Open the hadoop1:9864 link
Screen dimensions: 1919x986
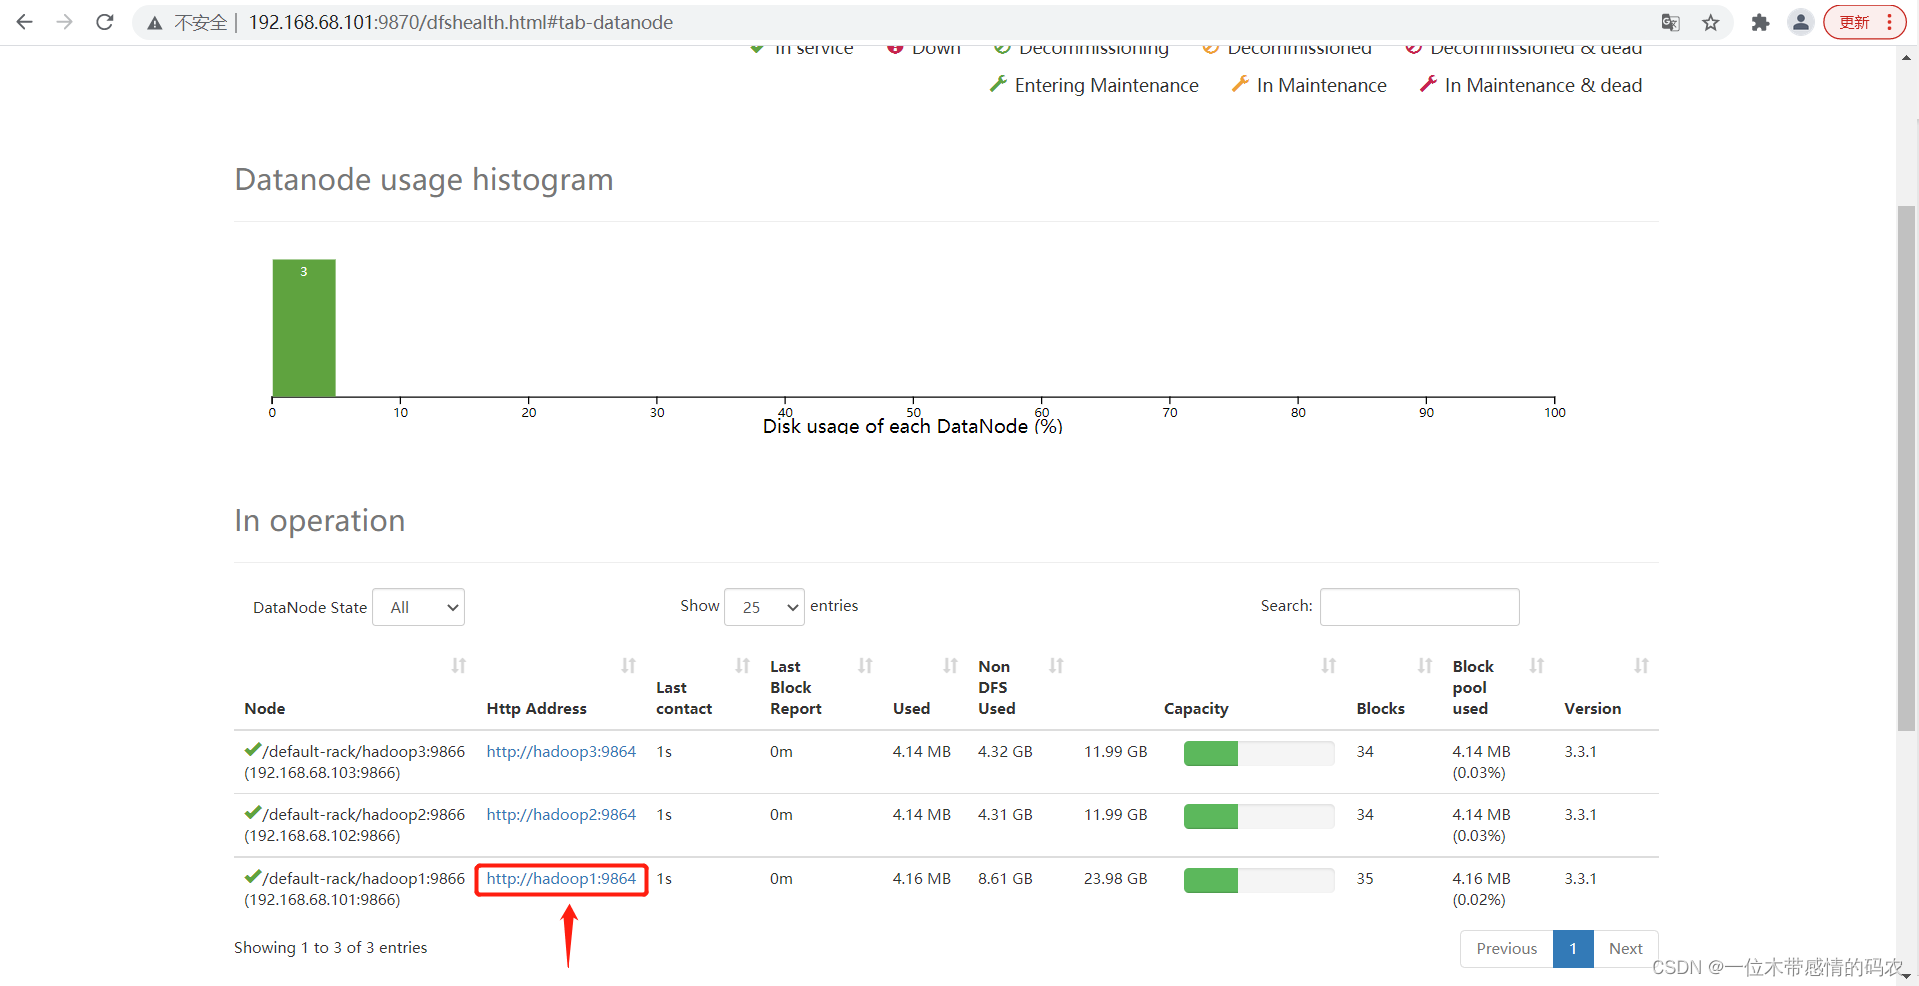point(561,879)
